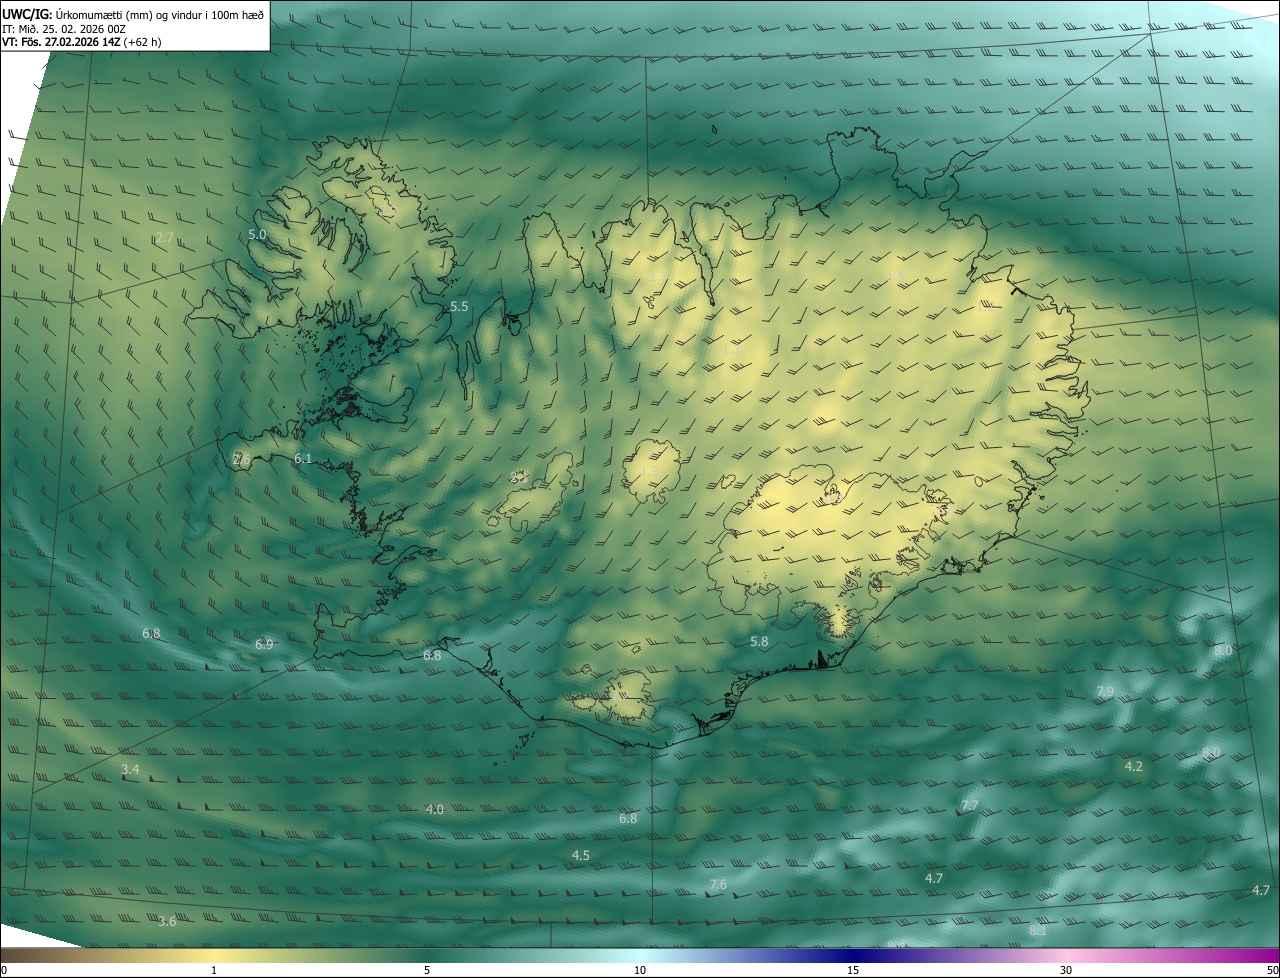Click the map value label "5.5"
Screen dimensions: 1280x978
click(x=459, y=306)
